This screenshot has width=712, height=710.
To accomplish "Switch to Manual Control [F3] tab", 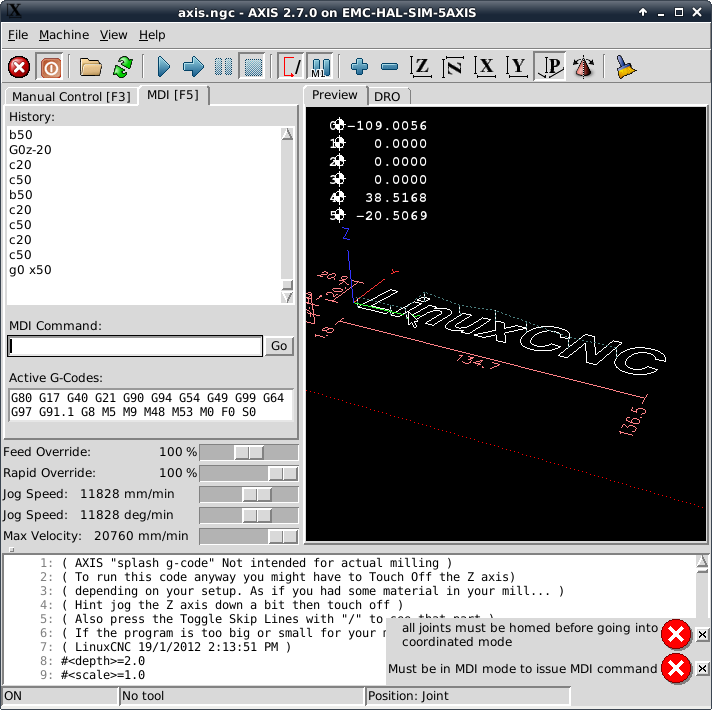I will [x=71, y=97].
